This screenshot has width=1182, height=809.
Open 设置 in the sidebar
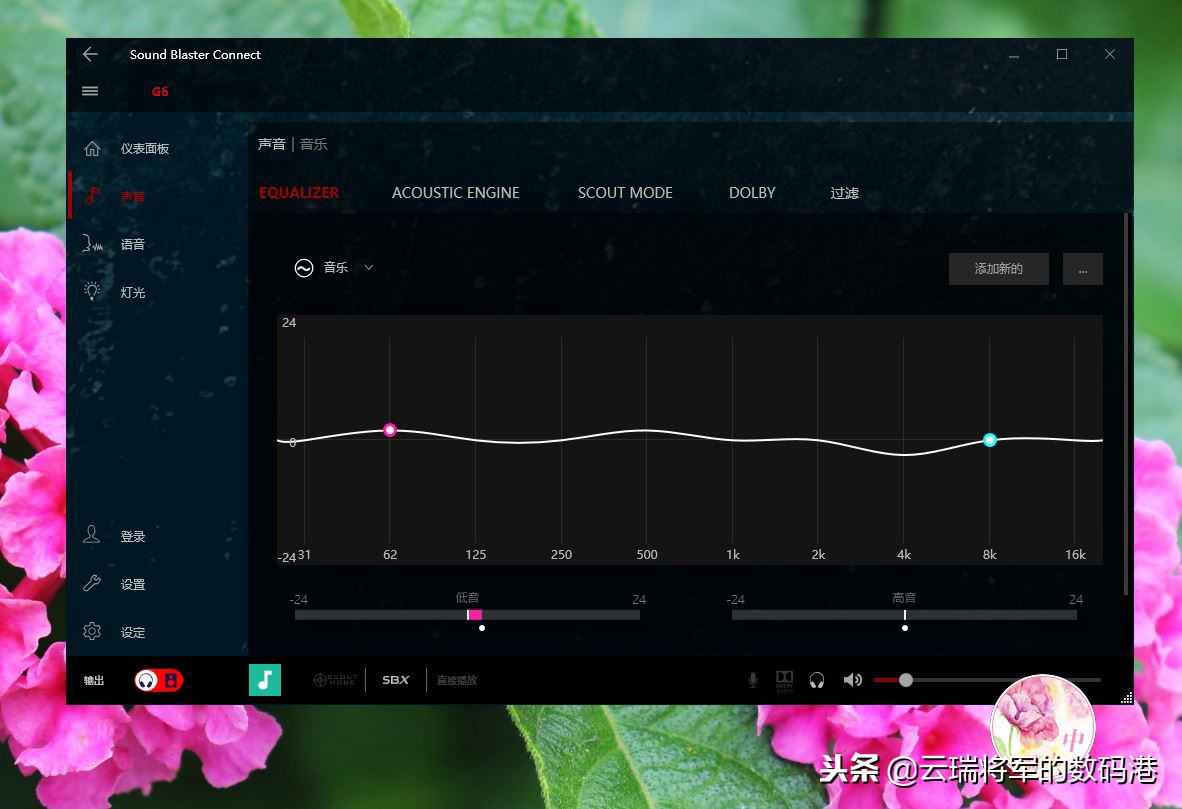click(x=133, y=584)
